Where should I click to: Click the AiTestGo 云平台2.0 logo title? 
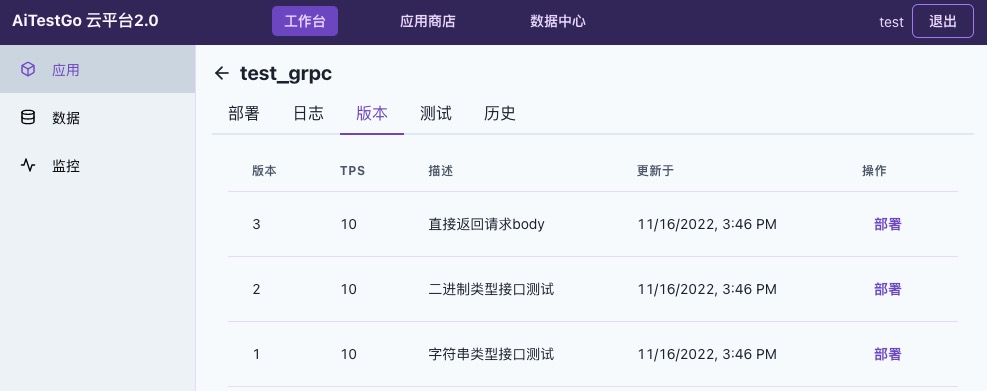click(x=85, y=21)
